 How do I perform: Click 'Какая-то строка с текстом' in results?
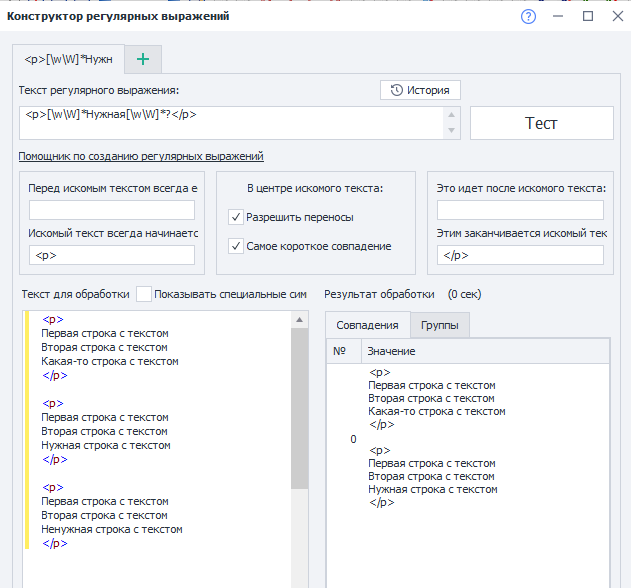click(437, 411)
